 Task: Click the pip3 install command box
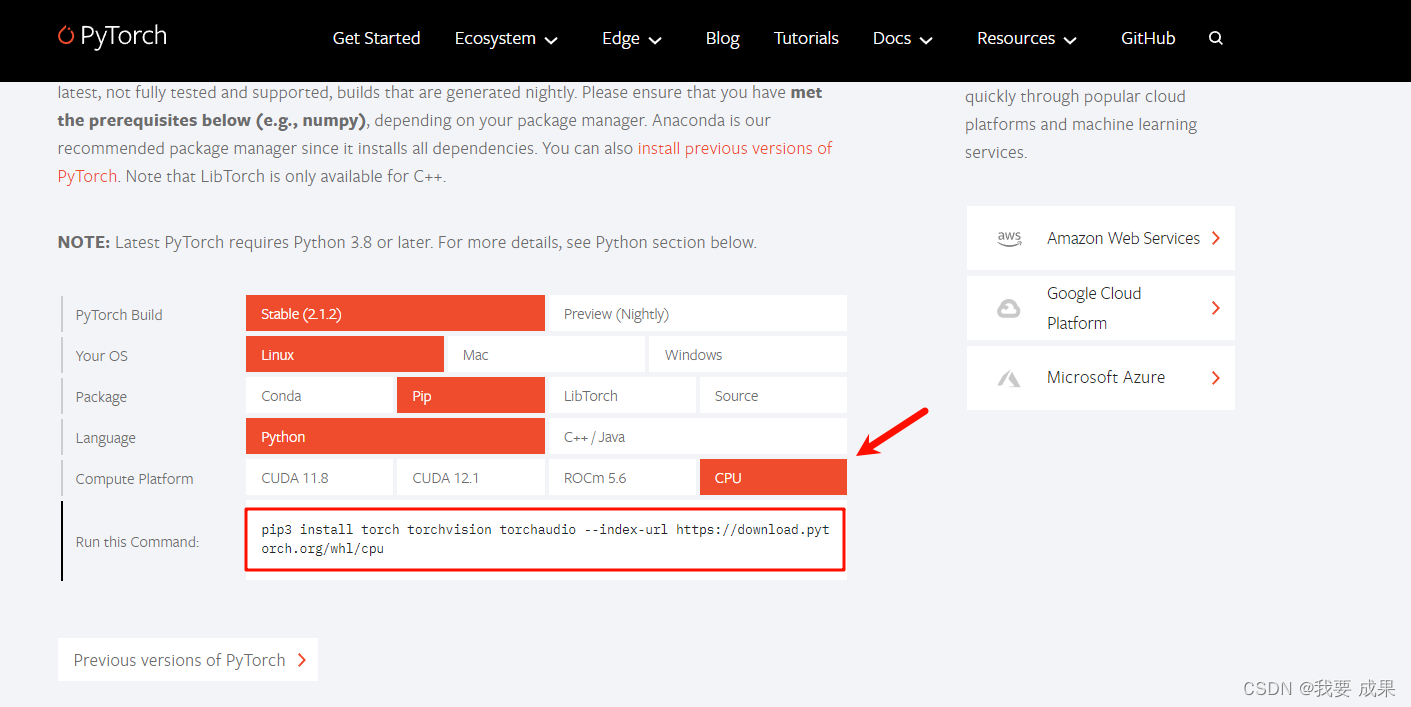(545, 539)
